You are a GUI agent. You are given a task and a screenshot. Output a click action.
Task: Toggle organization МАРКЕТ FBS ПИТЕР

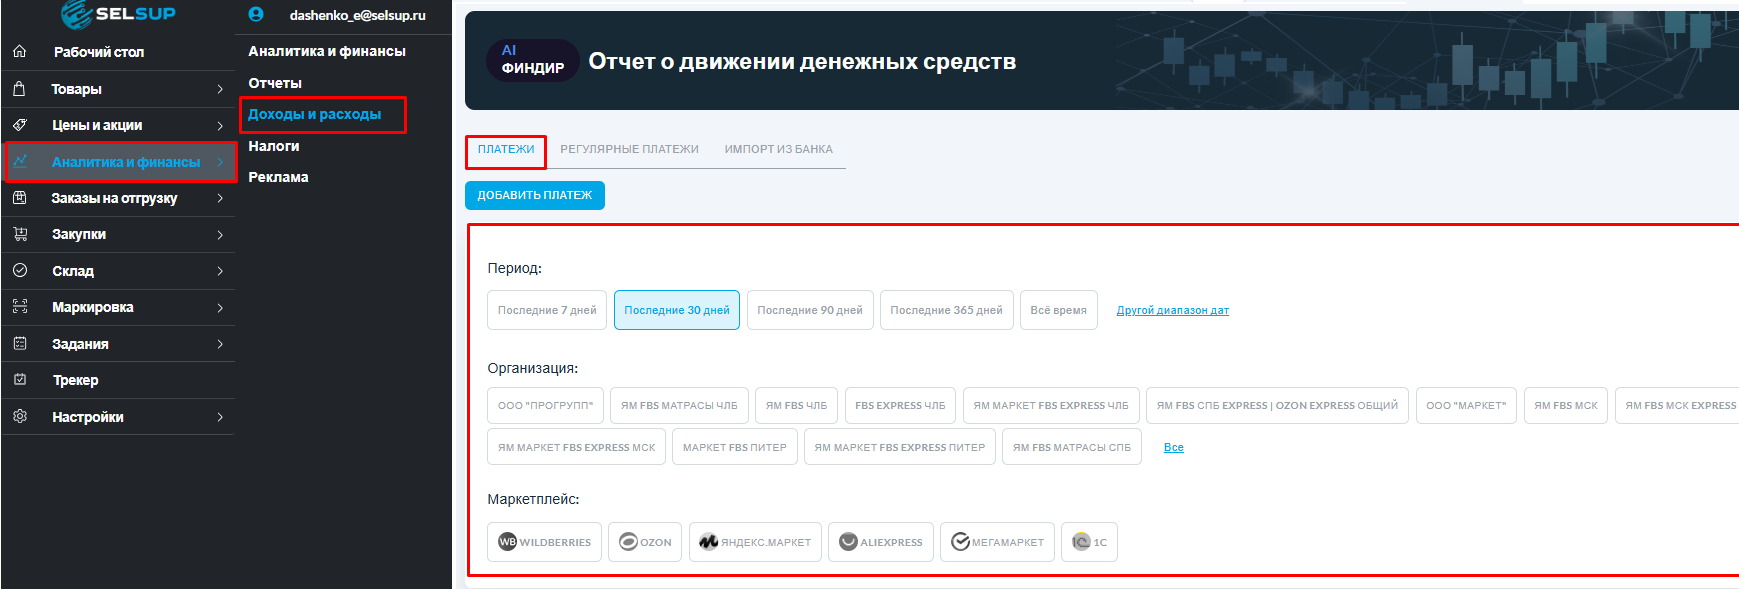point(735,447)
